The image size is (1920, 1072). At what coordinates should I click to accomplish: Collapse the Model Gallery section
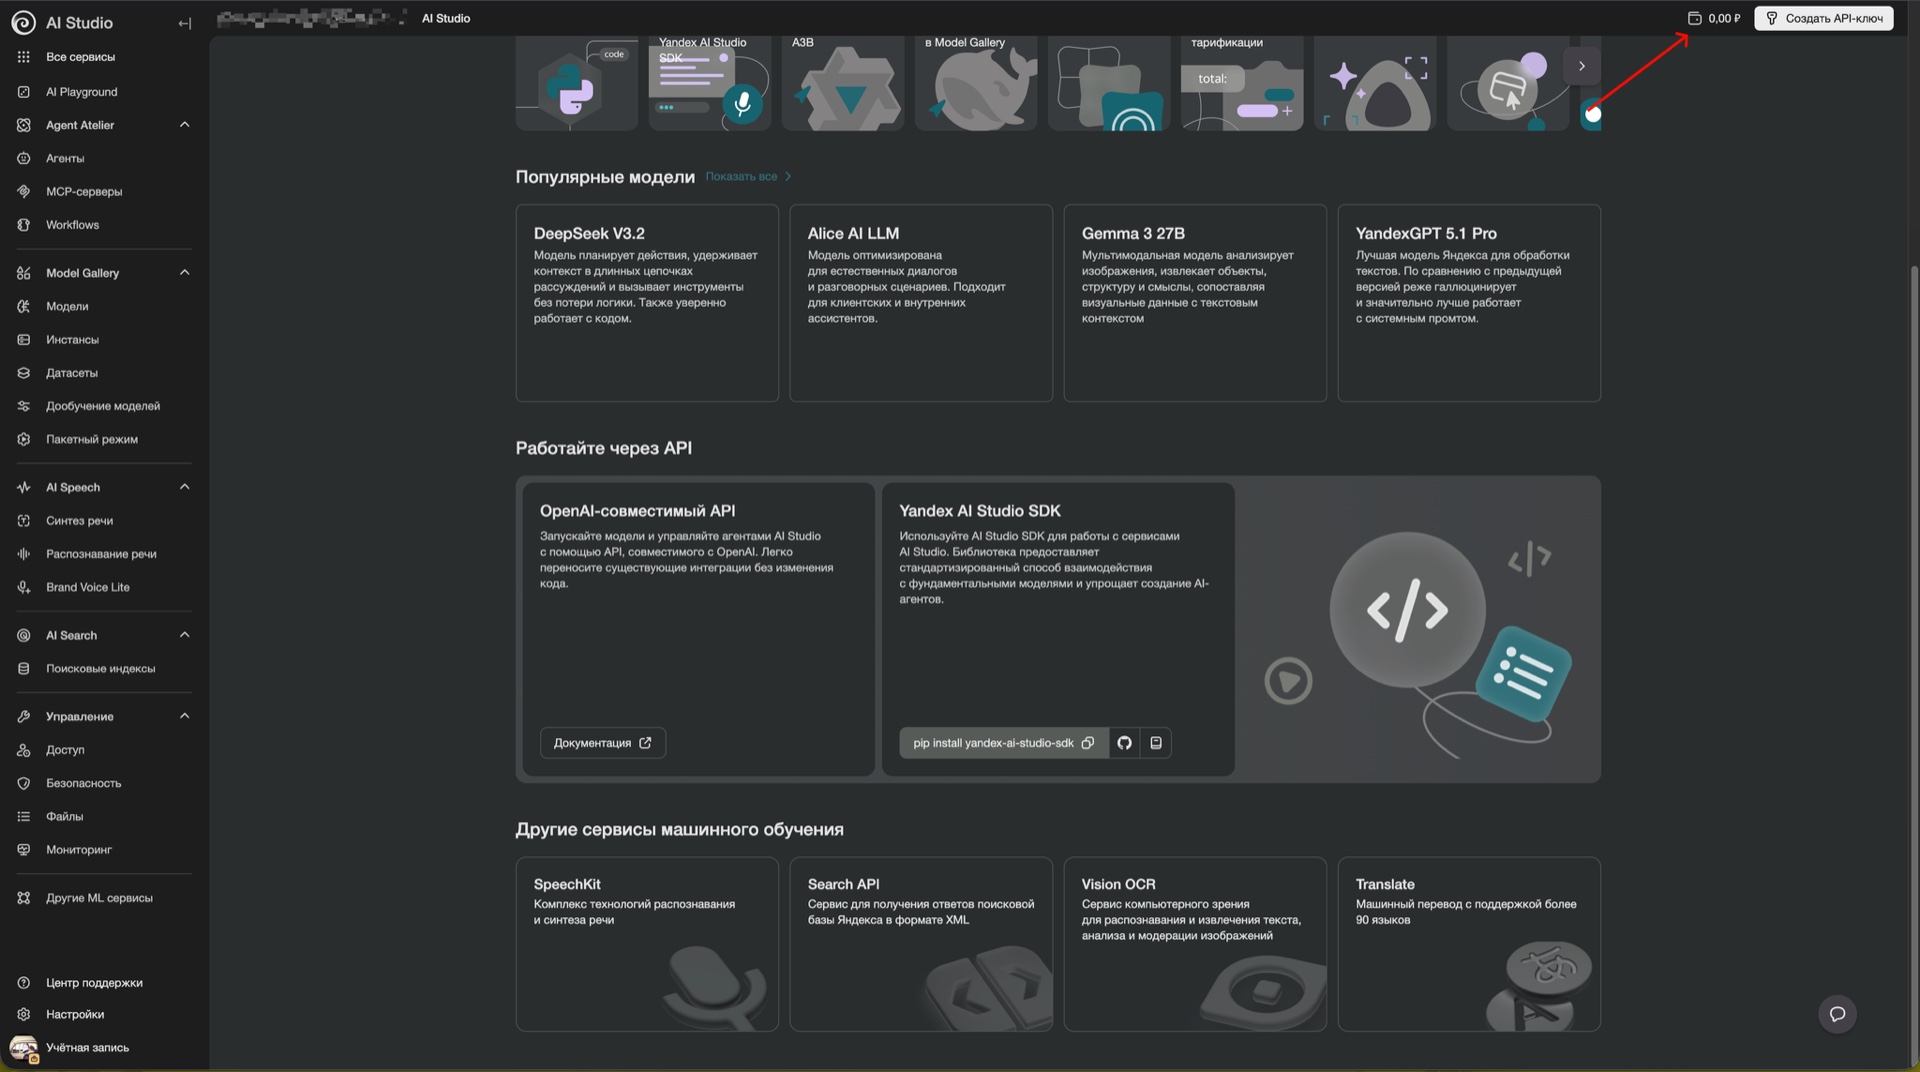(184, 273)
